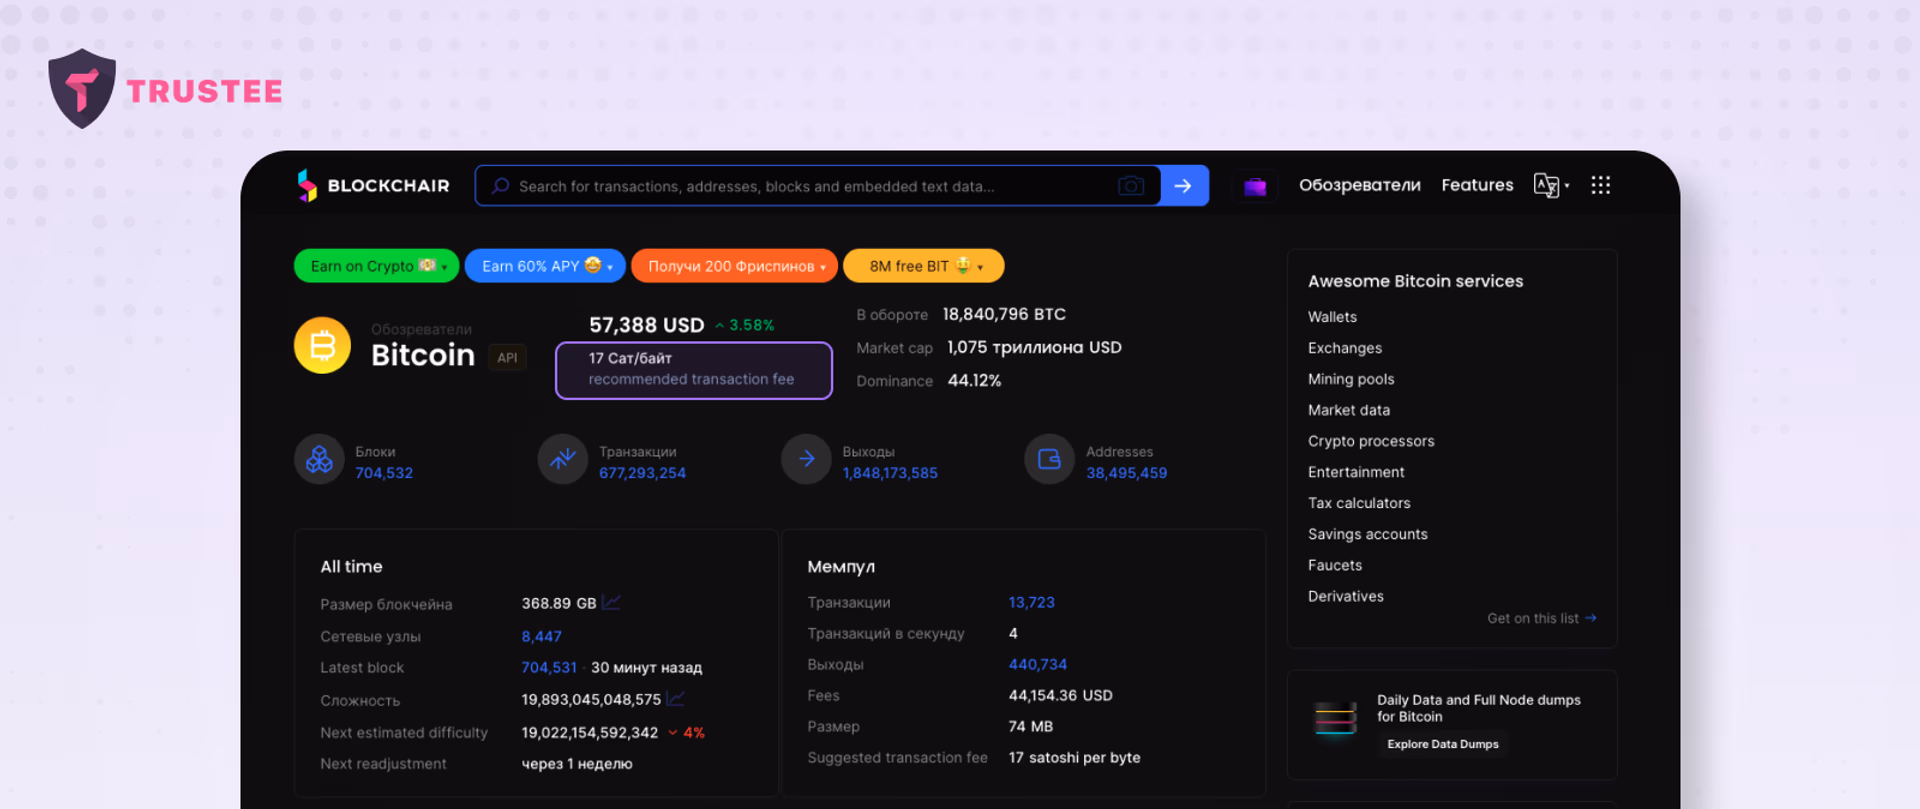Click the blocks count 704,532
This screenshot has width=1920, height=809.
(x=384, y=473)
